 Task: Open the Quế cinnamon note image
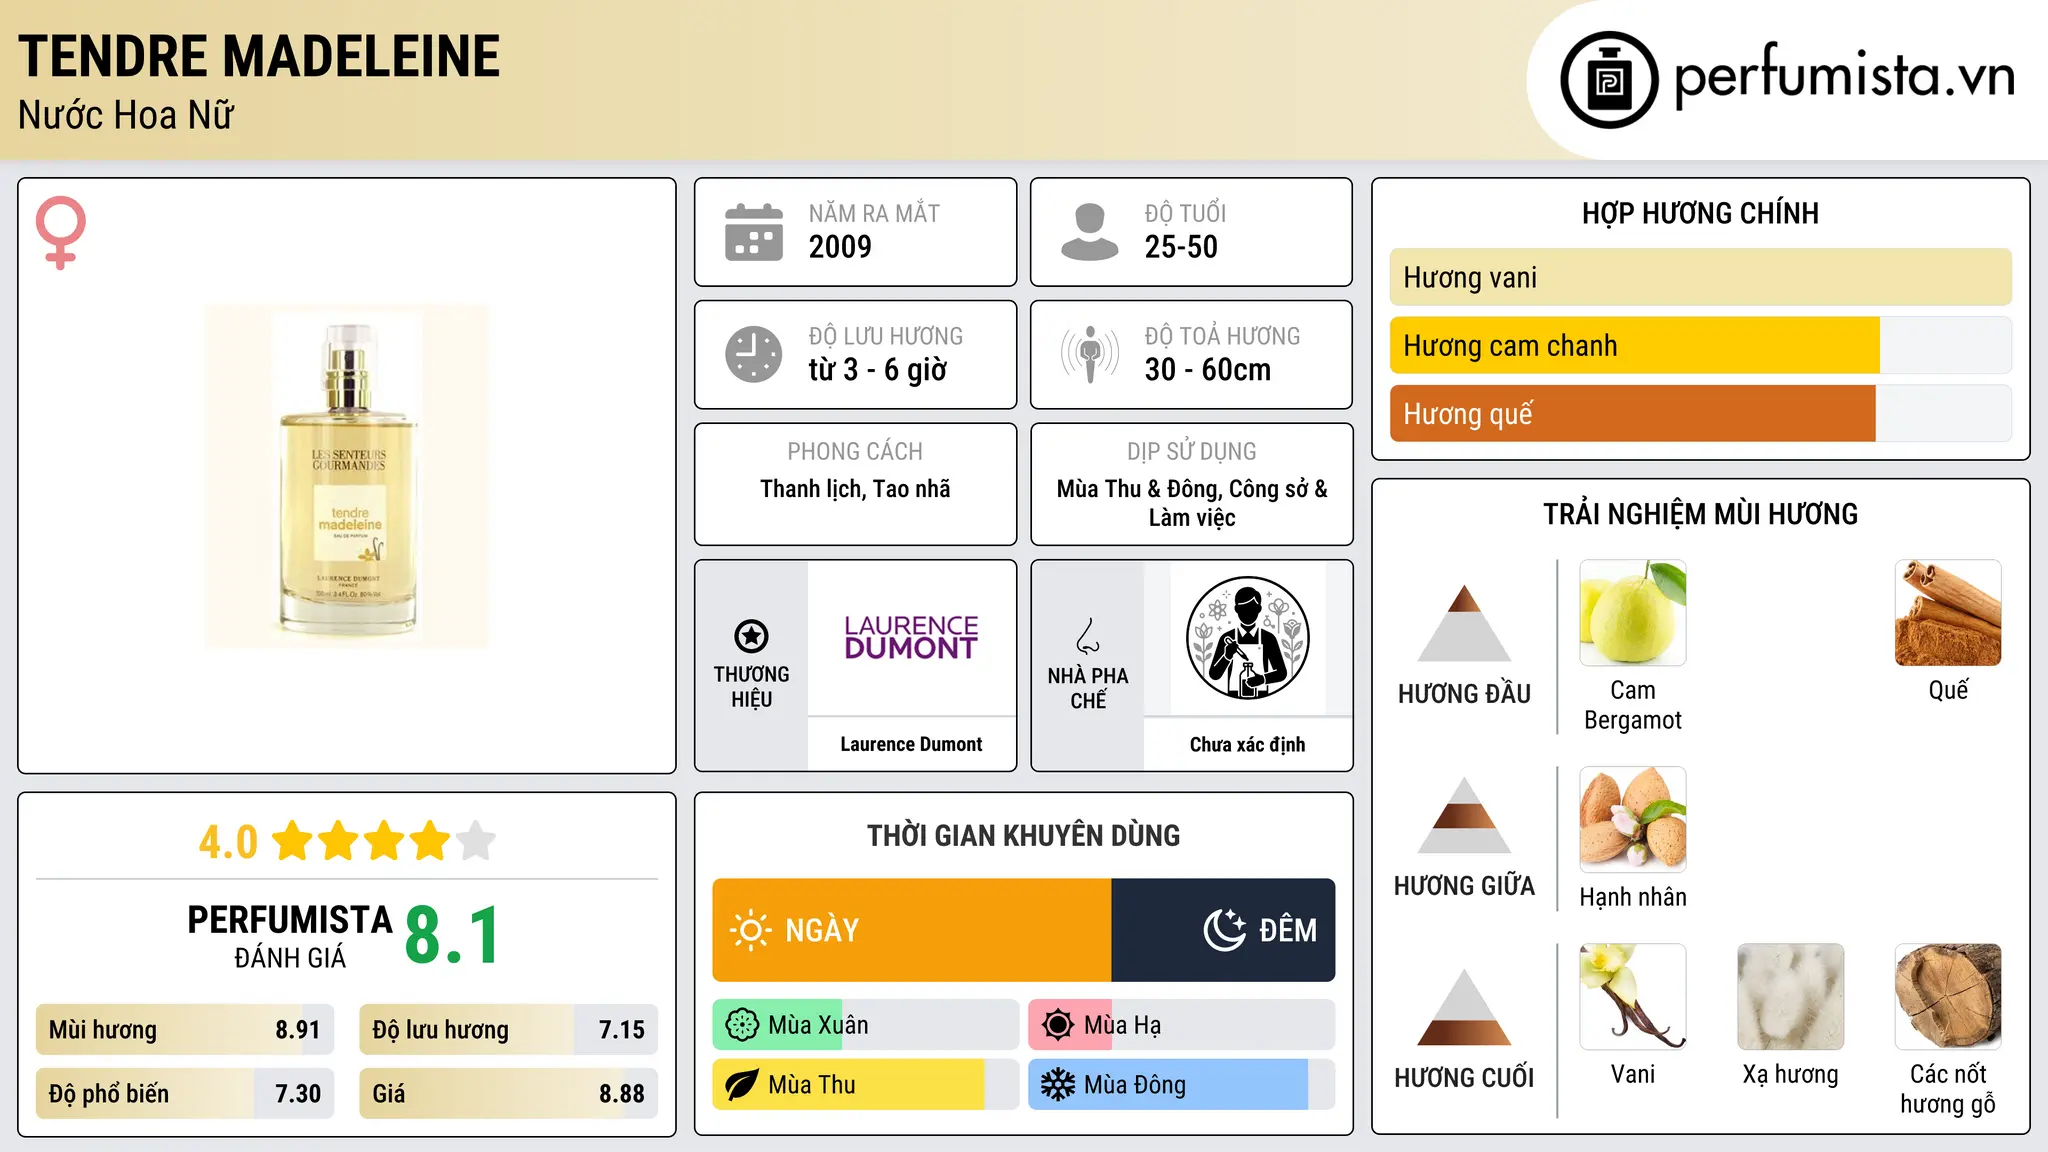pos(1948,613)
